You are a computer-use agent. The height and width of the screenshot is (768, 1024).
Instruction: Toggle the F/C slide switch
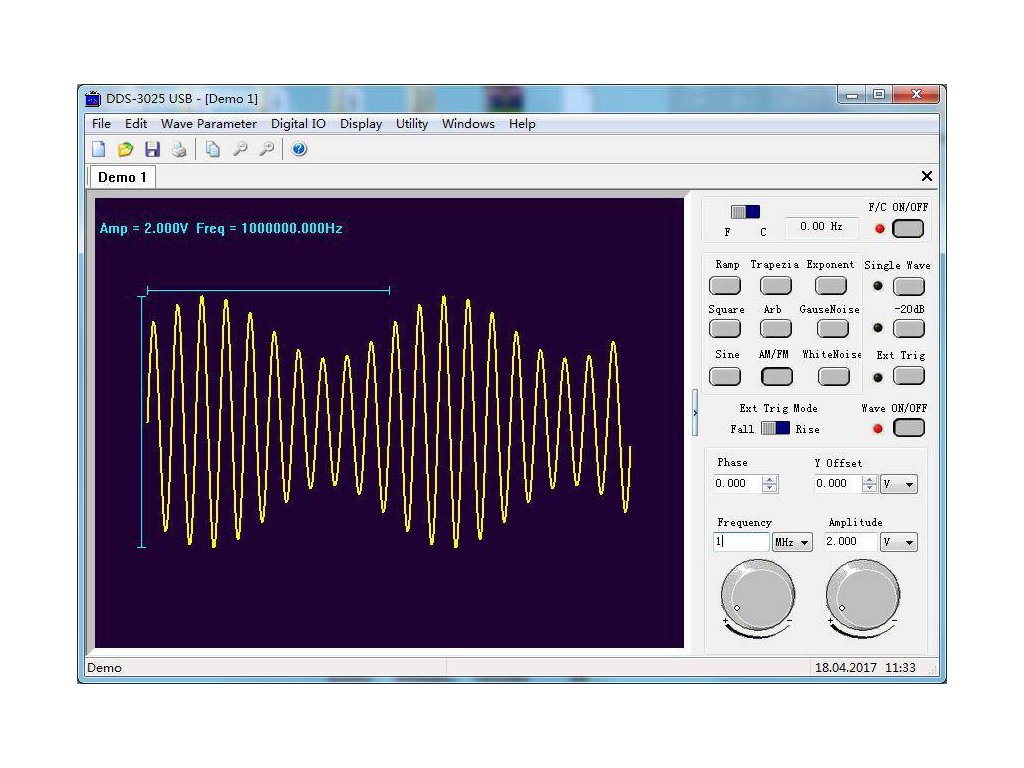pos(745,212)
